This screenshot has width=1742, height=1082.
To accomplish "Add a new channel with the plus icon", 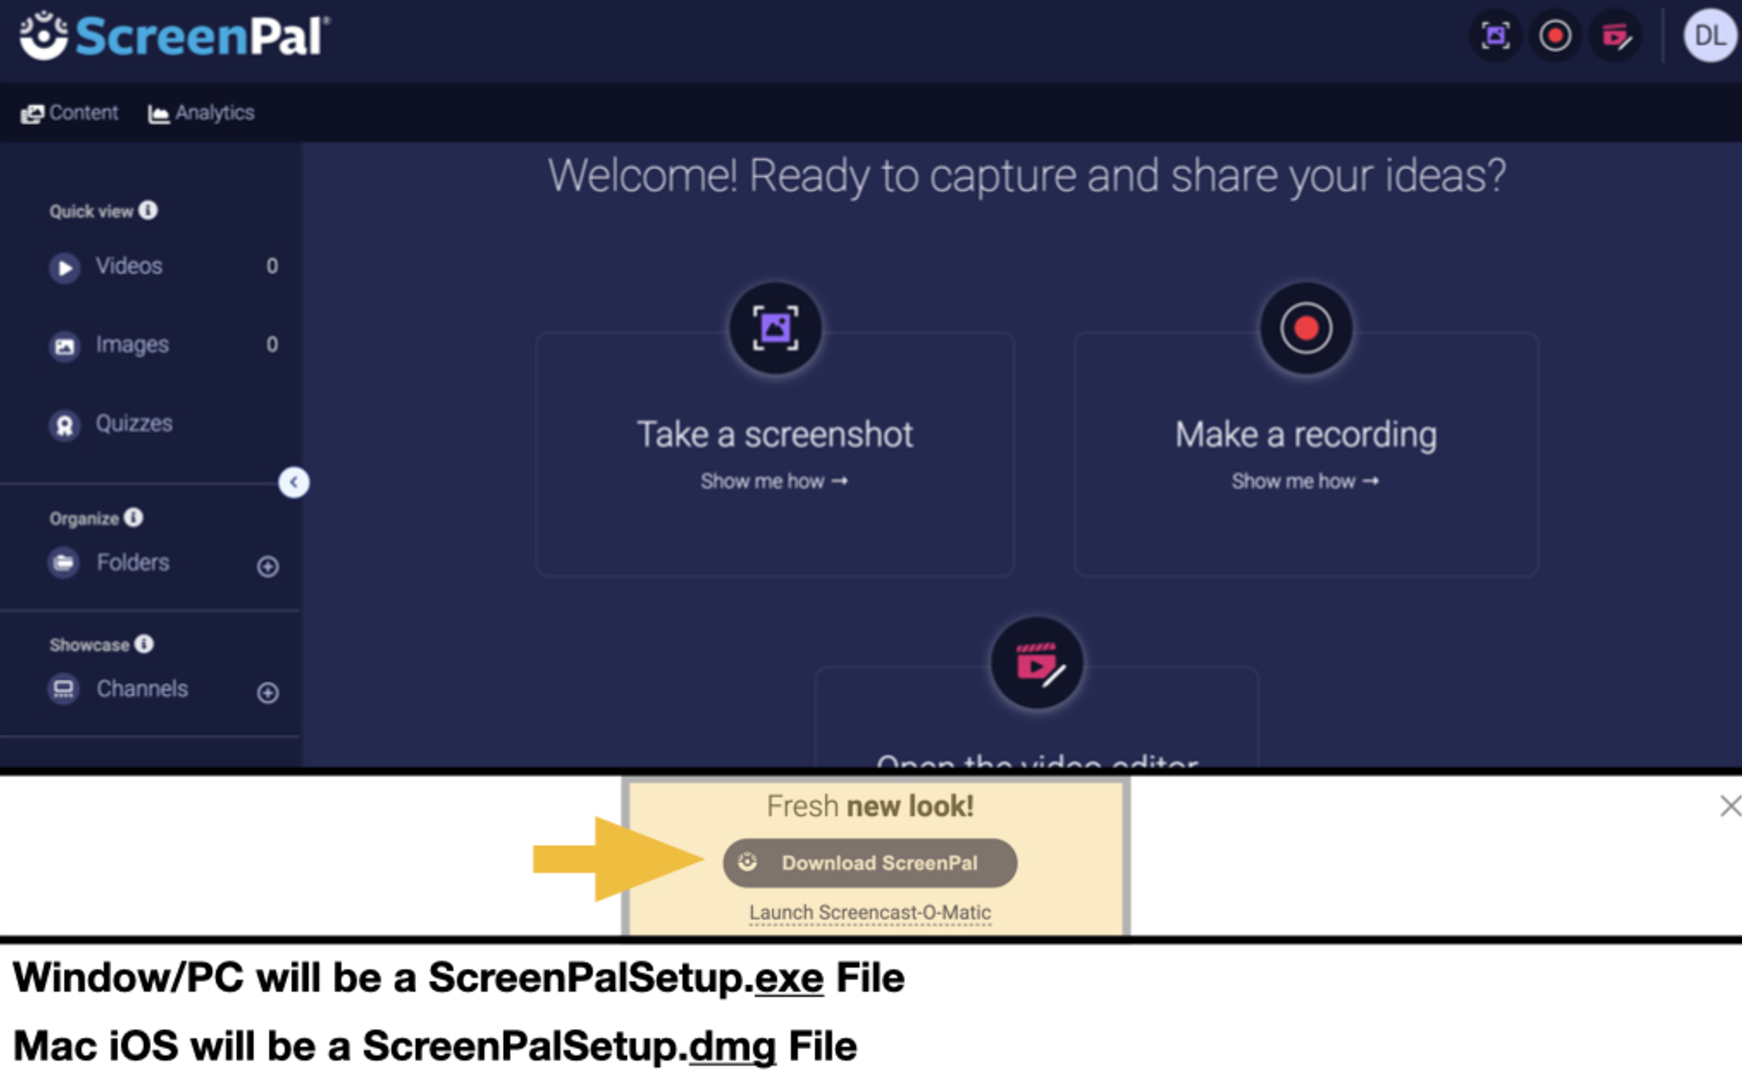I will pyautogui.click(x=267, y=691).
